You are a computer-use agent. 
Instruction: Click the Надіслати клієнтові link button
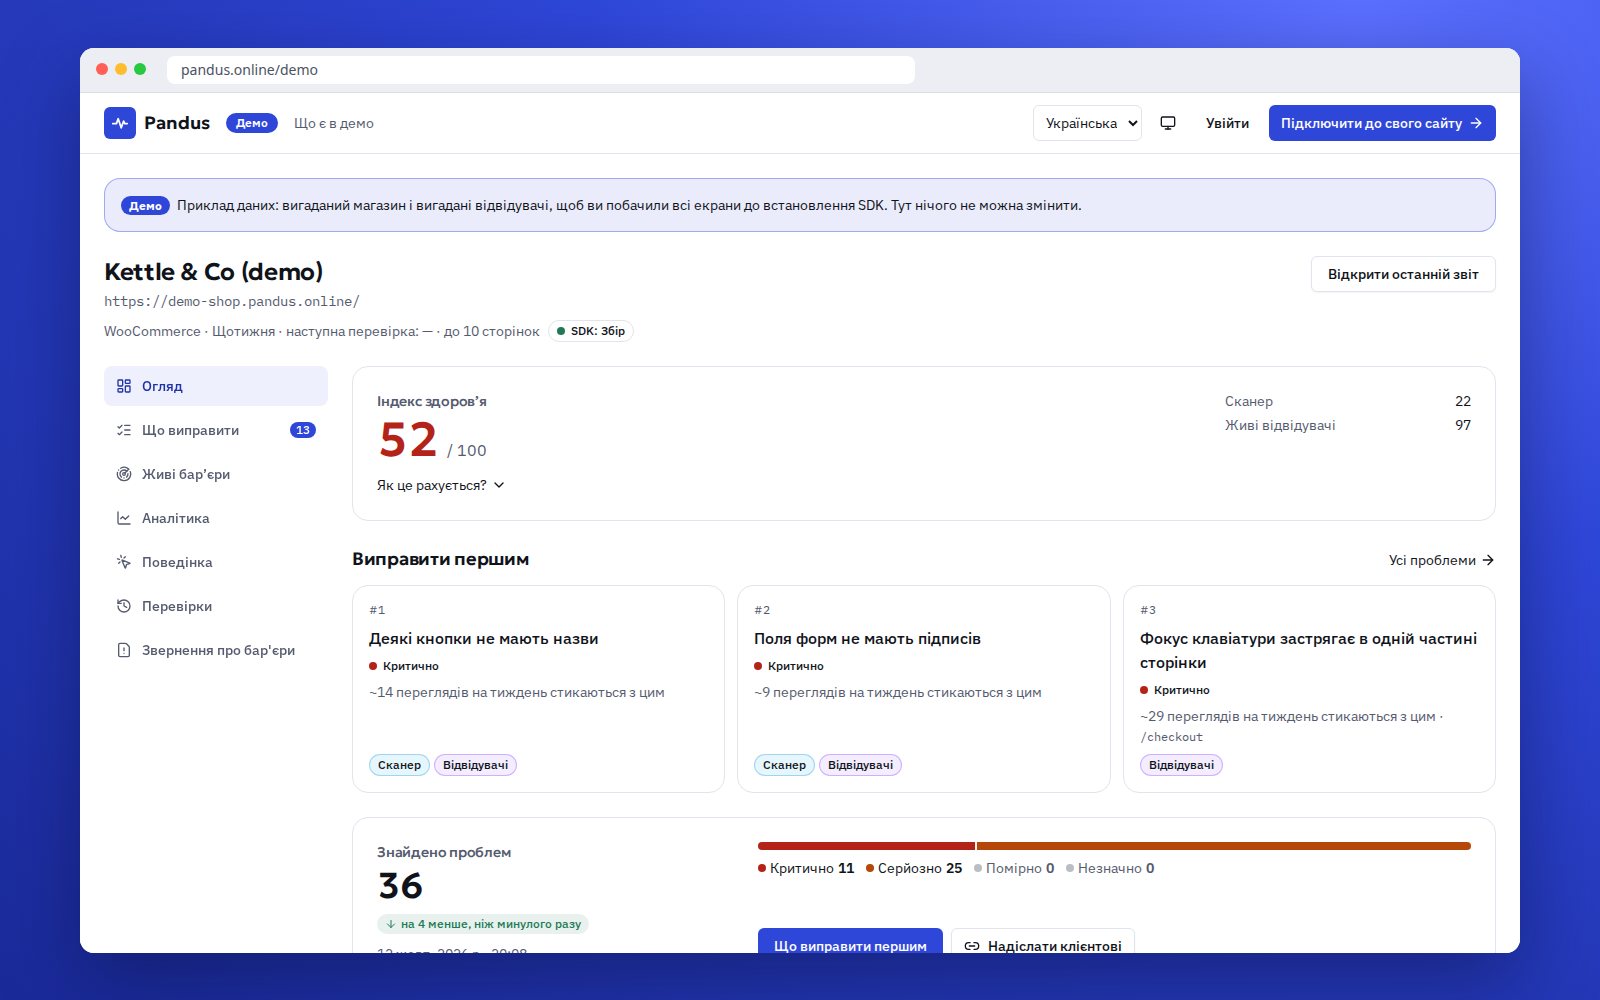coord(1043,942)
